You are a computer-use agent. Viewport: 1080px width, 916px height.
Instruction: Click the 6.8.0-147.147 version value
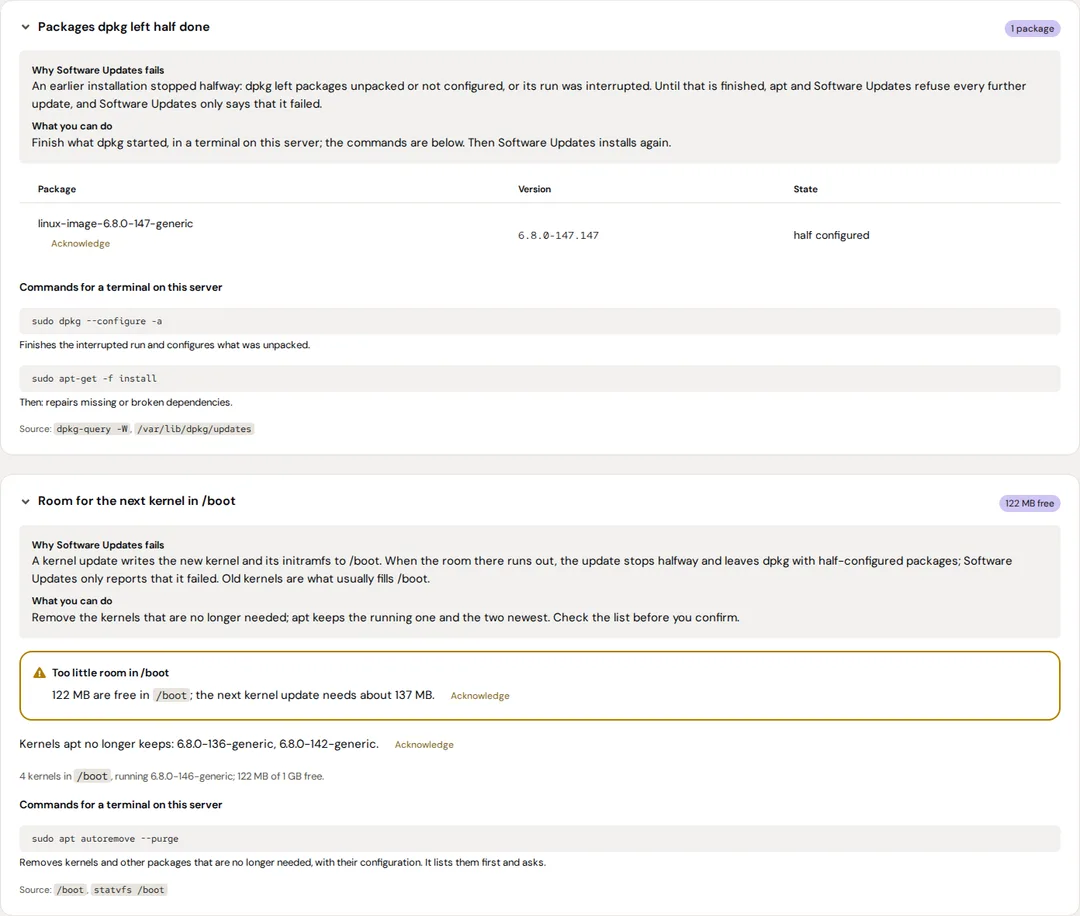tap(559, 236)
